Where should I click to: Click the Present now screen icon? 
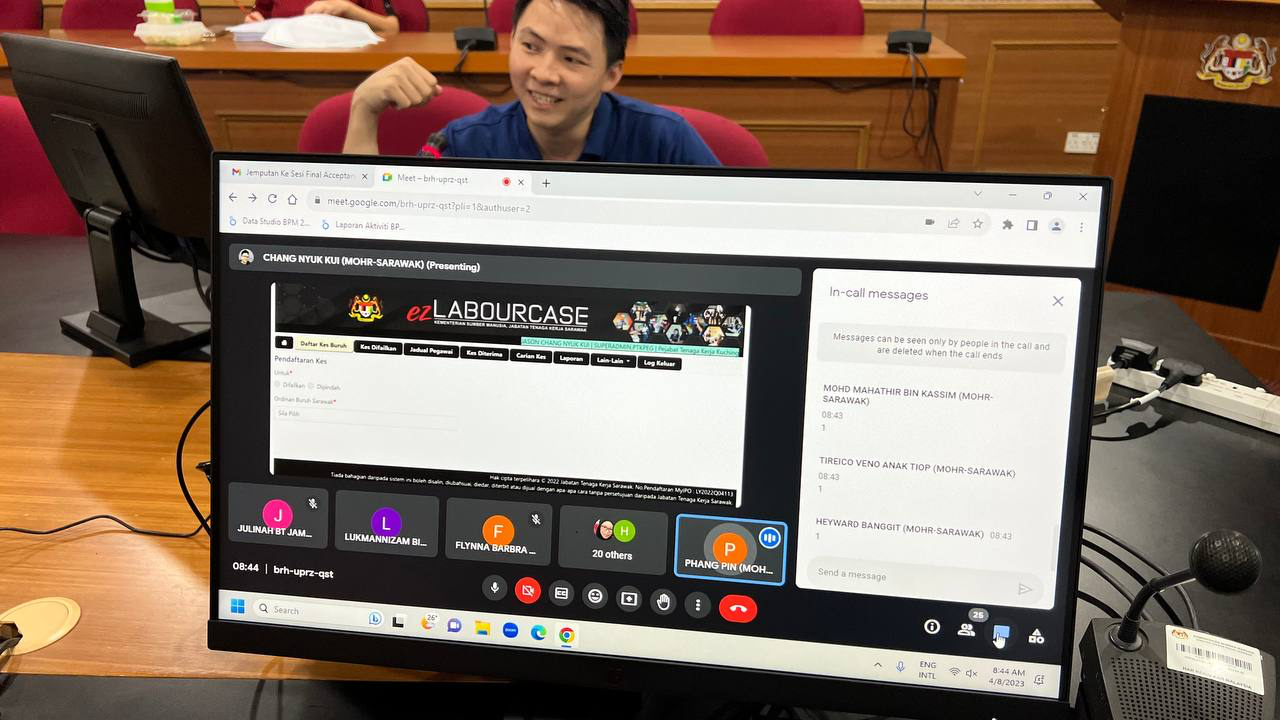[x=629, y=599]
